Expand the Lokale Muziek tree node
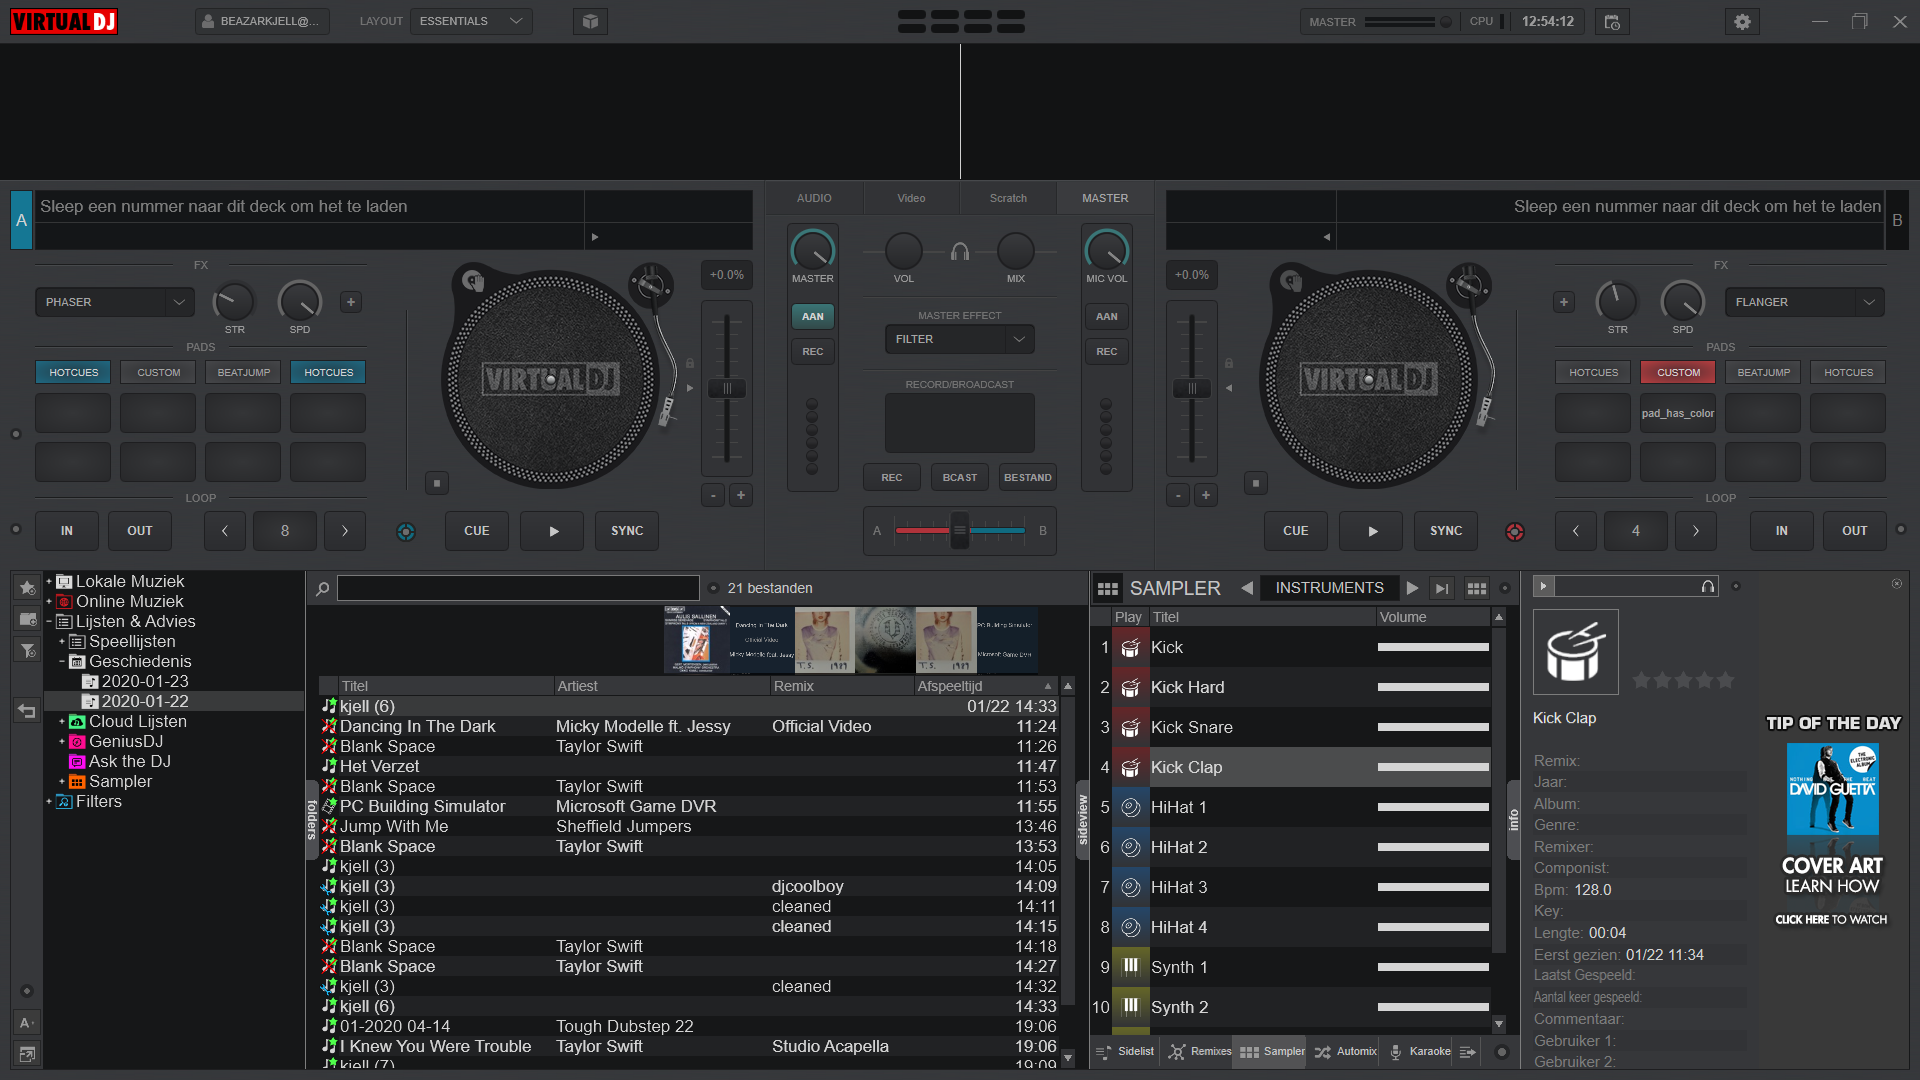 point(48,581)
